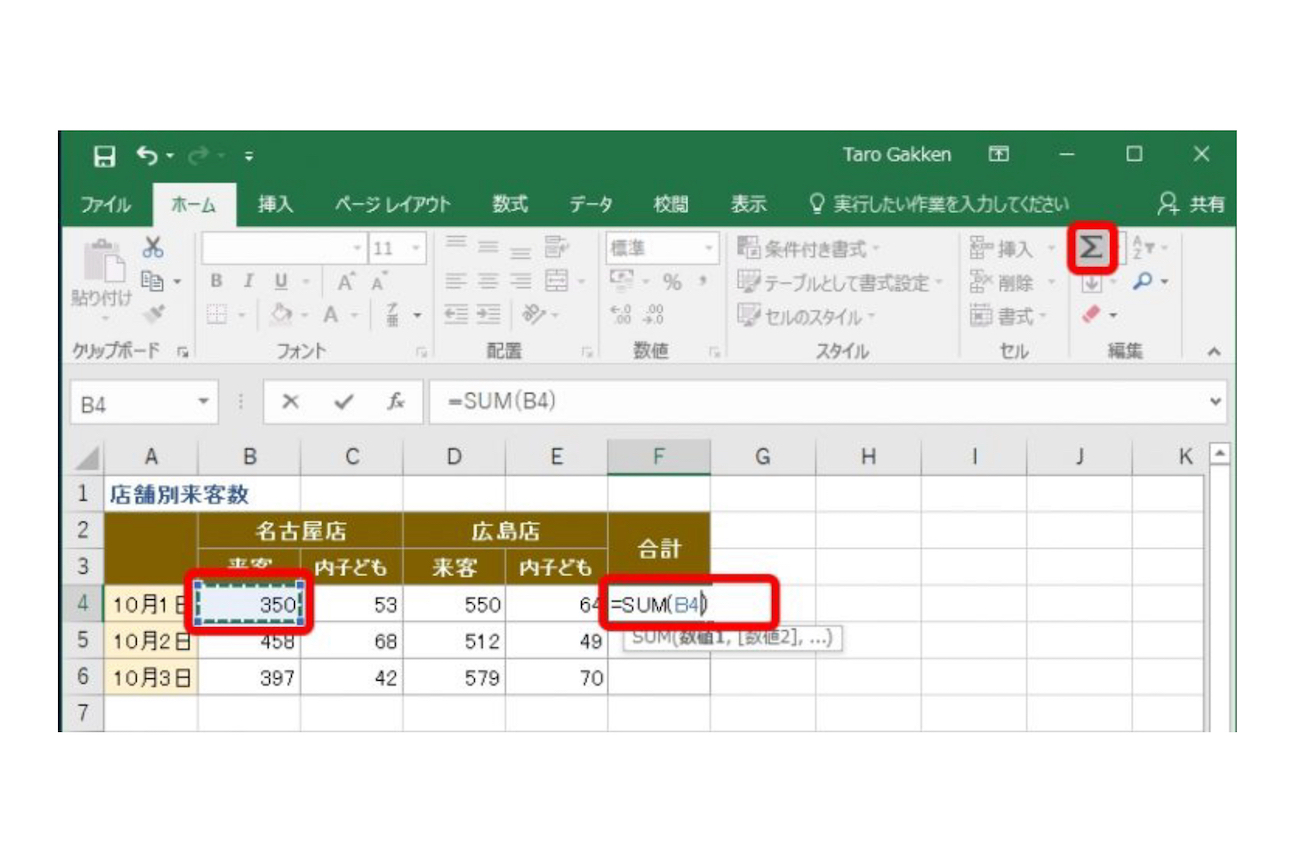Cancel formula entry with the X icon

290,402
